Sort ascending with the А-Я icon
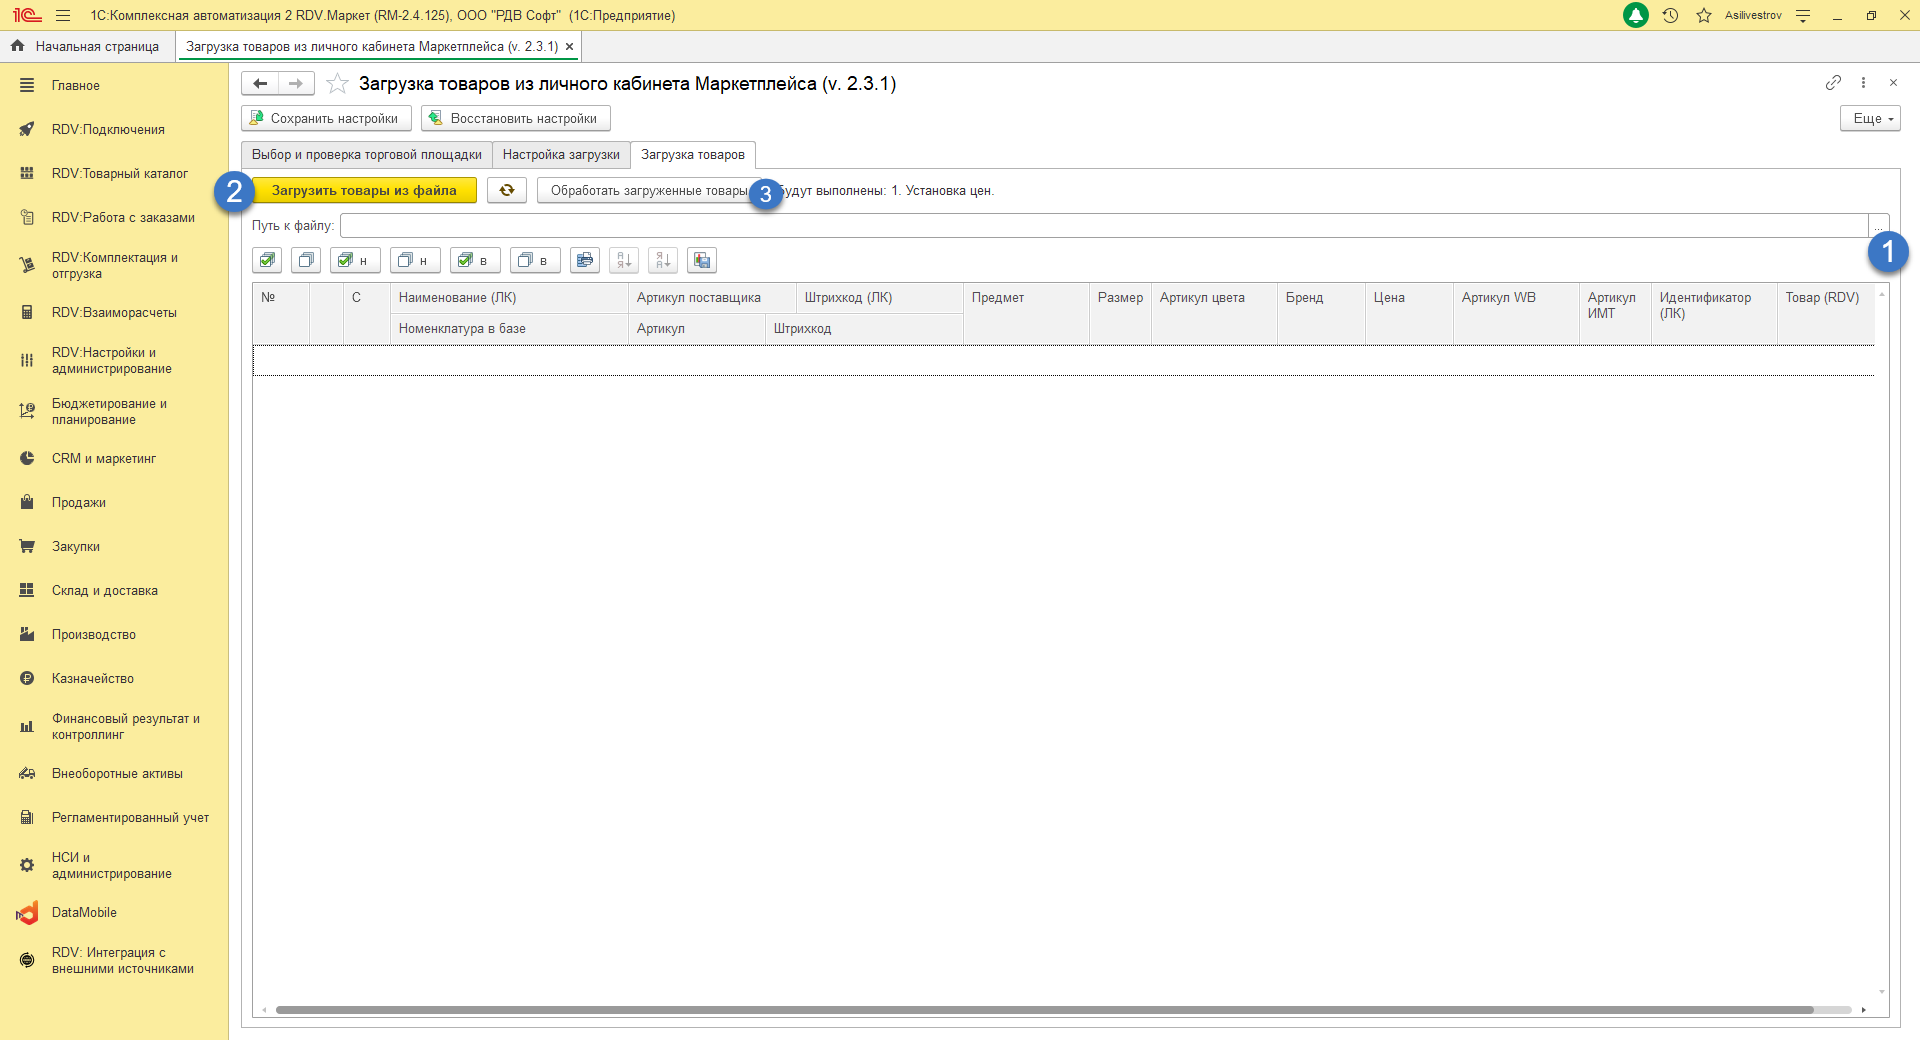The image size is (1920, 1040). point(624,260)
